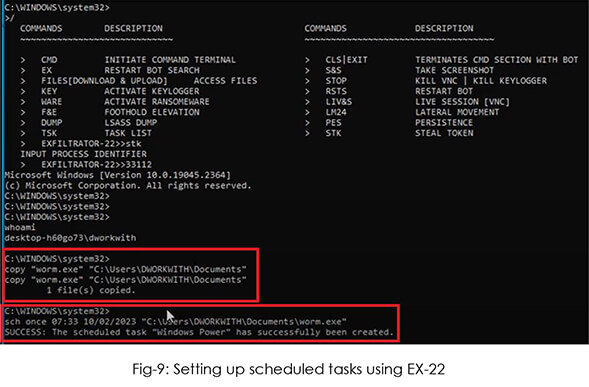Click the Fig-9 caption text
The height and width of the screenshot is (387, 589).
click(x=288, y=369)
